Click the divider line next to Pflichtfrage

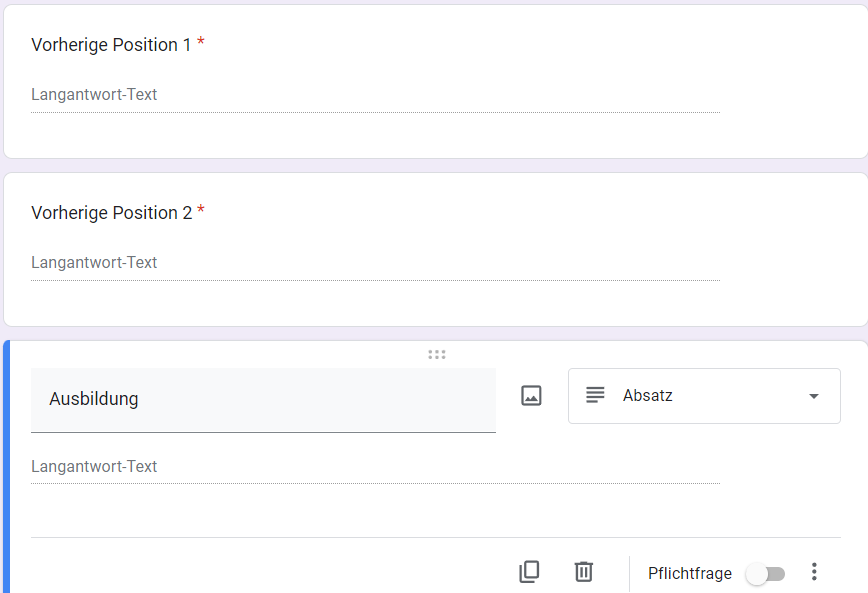629,574
